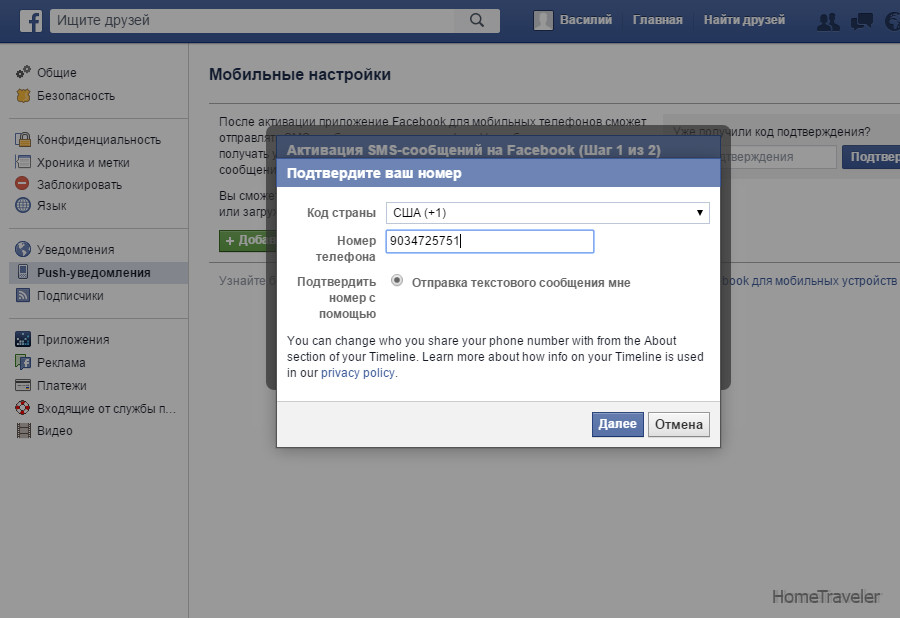Click the Язык globe icon
Viewport: 900px width, 618px height.
(x=23, y=205)
